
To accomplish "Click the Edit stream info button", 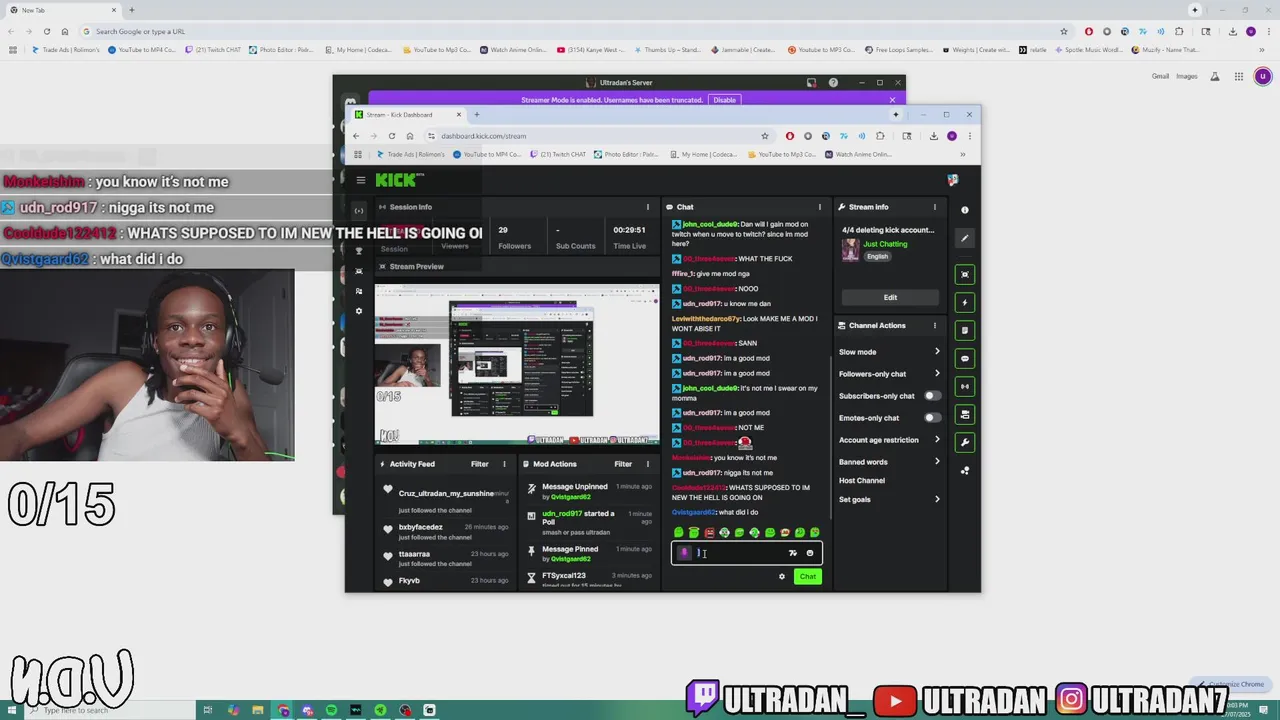I will (x=890, y=297).
